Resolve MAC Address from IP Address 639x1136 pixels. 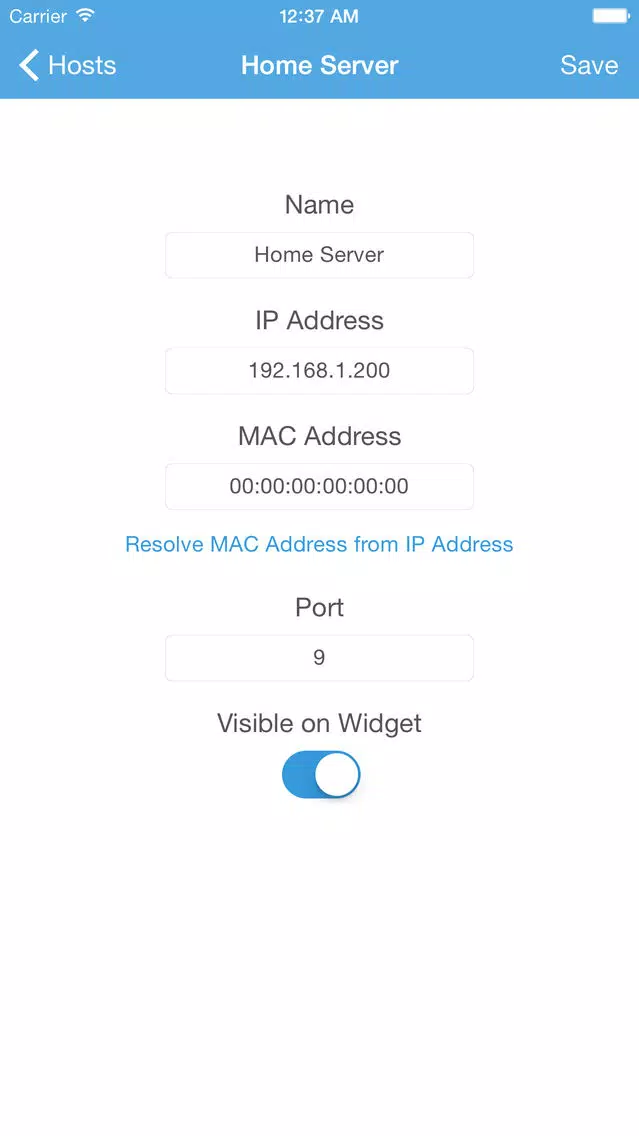[320, 544]
